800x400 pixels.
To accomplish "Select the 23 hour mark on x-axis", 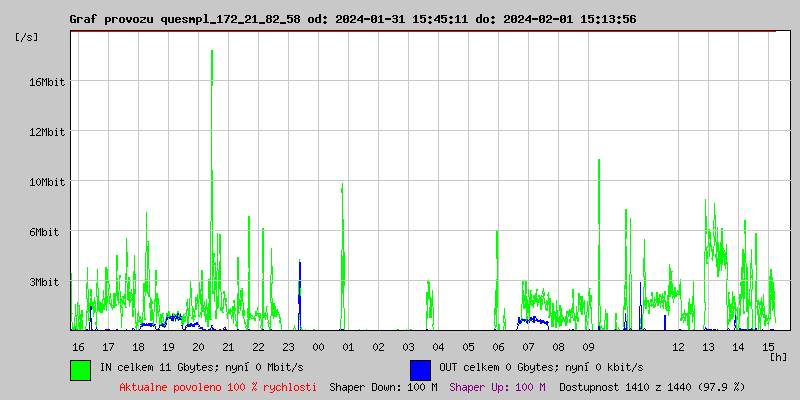I will 288,346.
